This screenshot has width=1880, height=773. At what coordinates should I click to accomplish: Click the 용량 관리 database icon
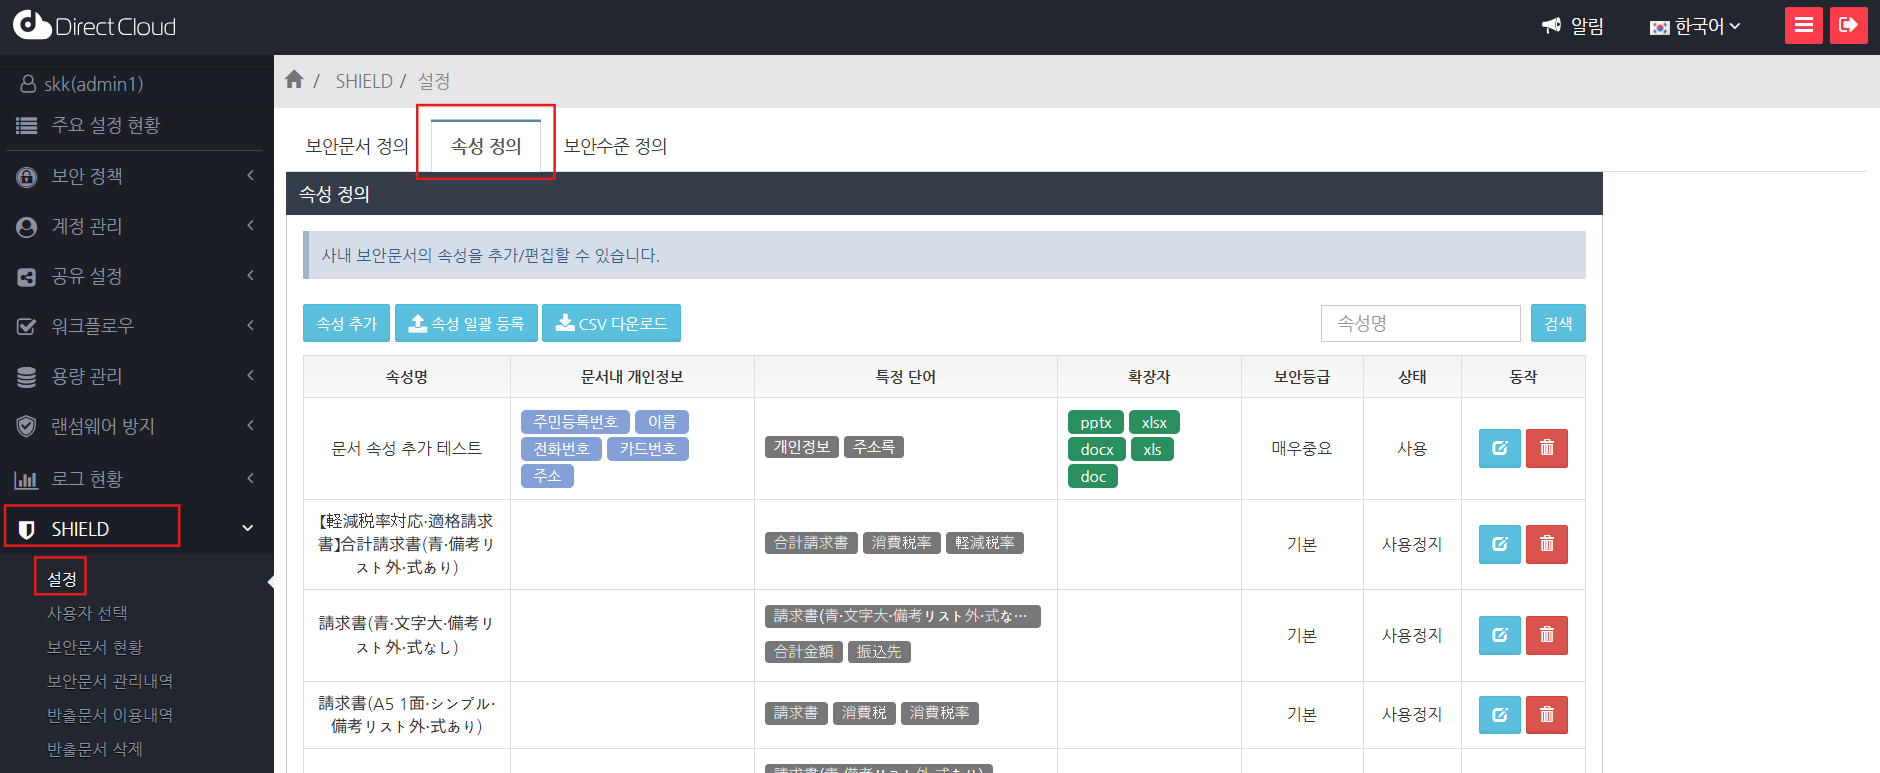click(x=27, y=377)
